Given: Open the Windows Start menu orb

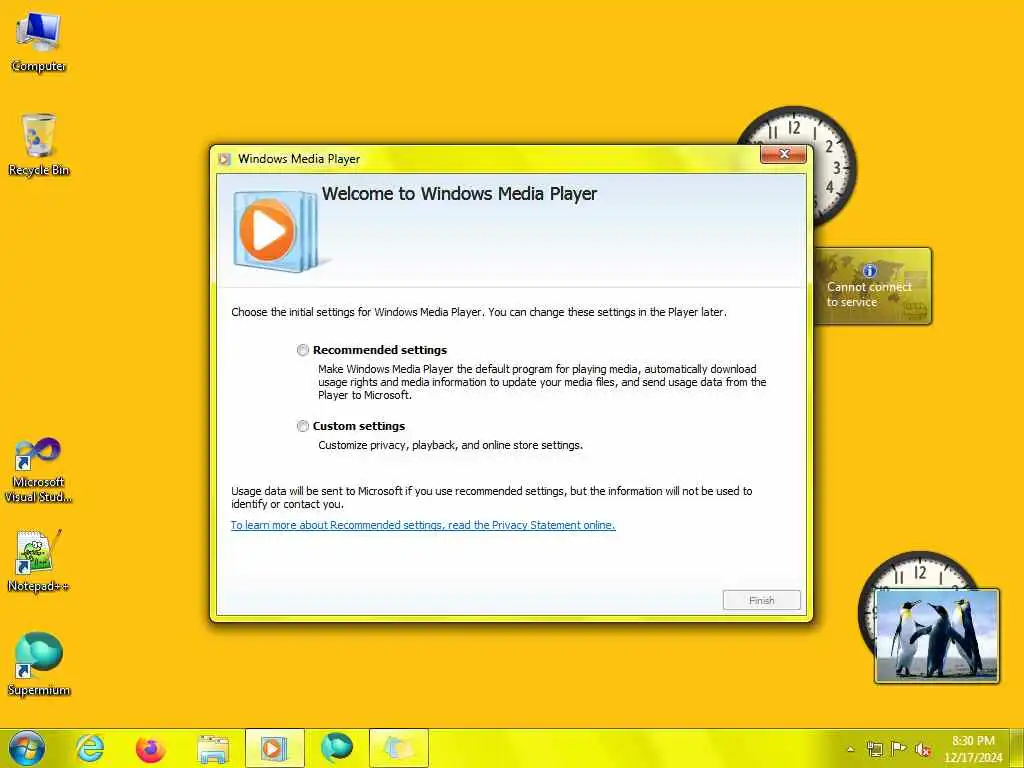Looking at the screenshot, I should click(x=27, y=748).
